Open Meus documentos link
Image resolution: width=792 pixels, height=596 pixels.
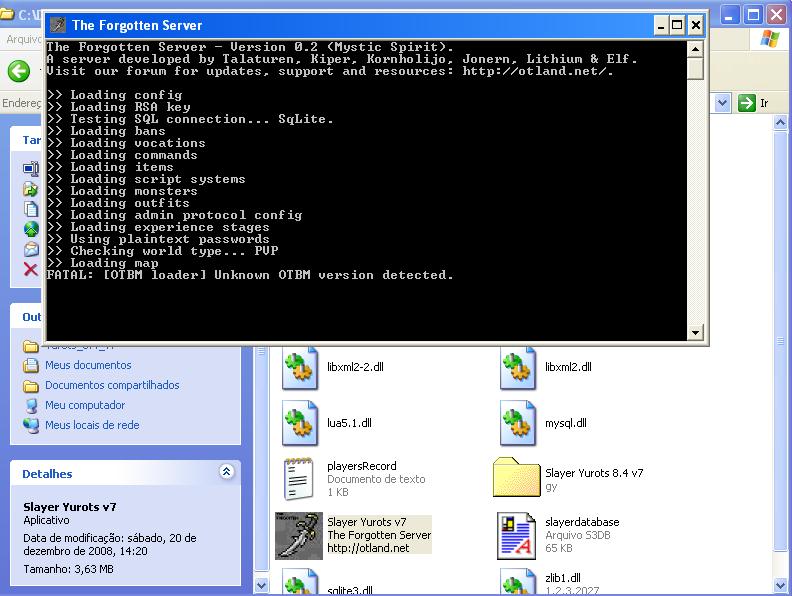pyautogui.click(x=88, y=365)
